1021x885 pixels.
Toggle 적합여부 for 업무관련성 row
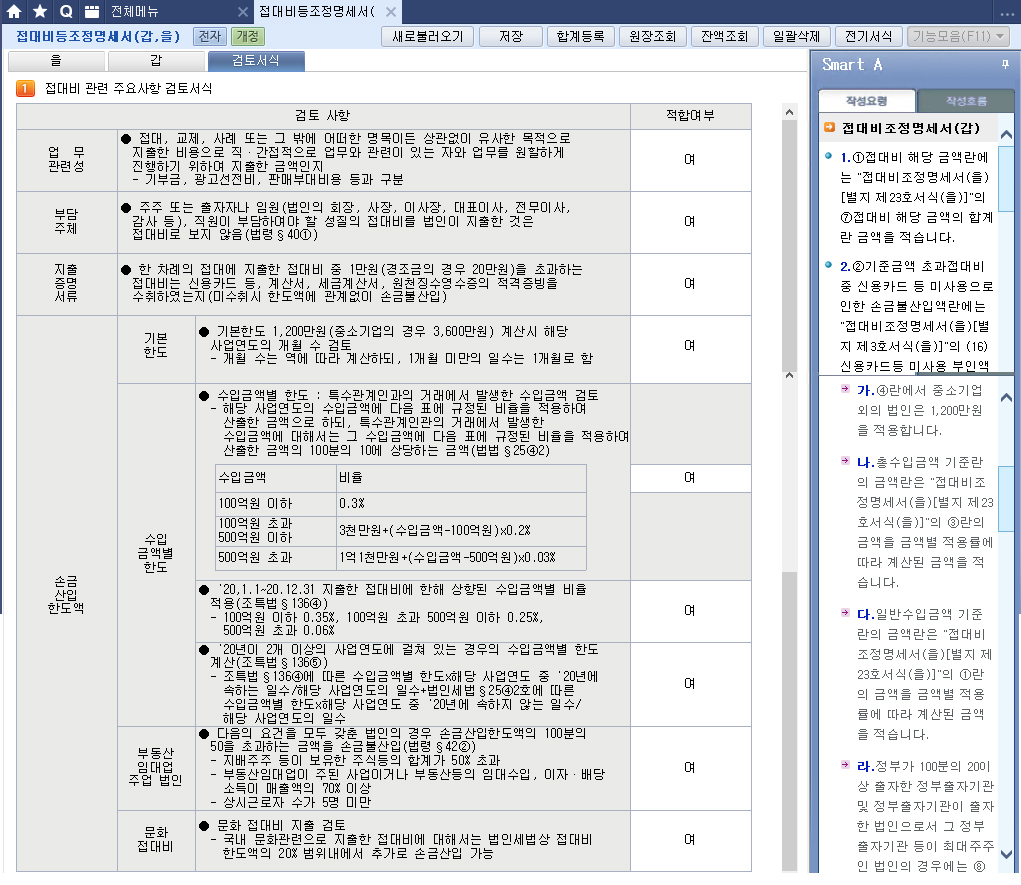[x=690, y=160]
